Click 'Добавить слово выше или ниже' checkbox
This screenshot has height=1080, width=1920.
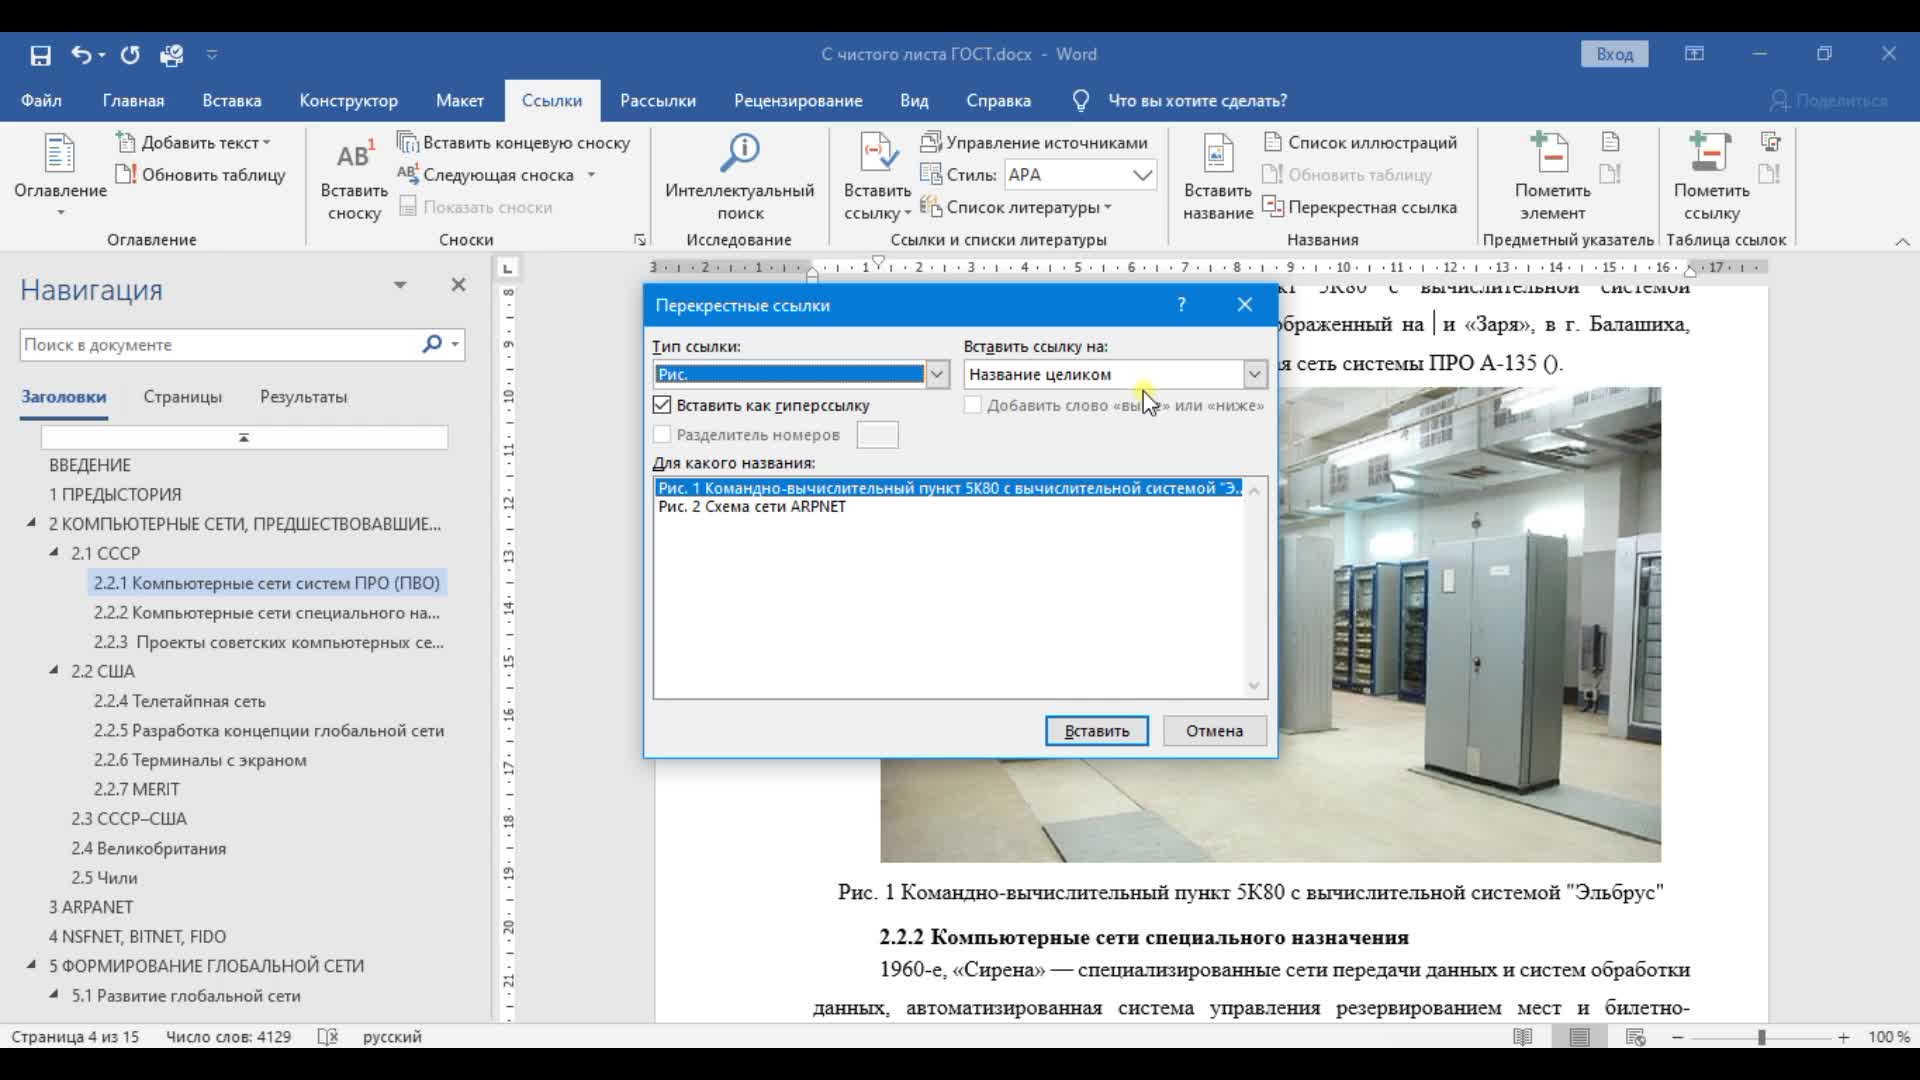[x=973, y=405]
